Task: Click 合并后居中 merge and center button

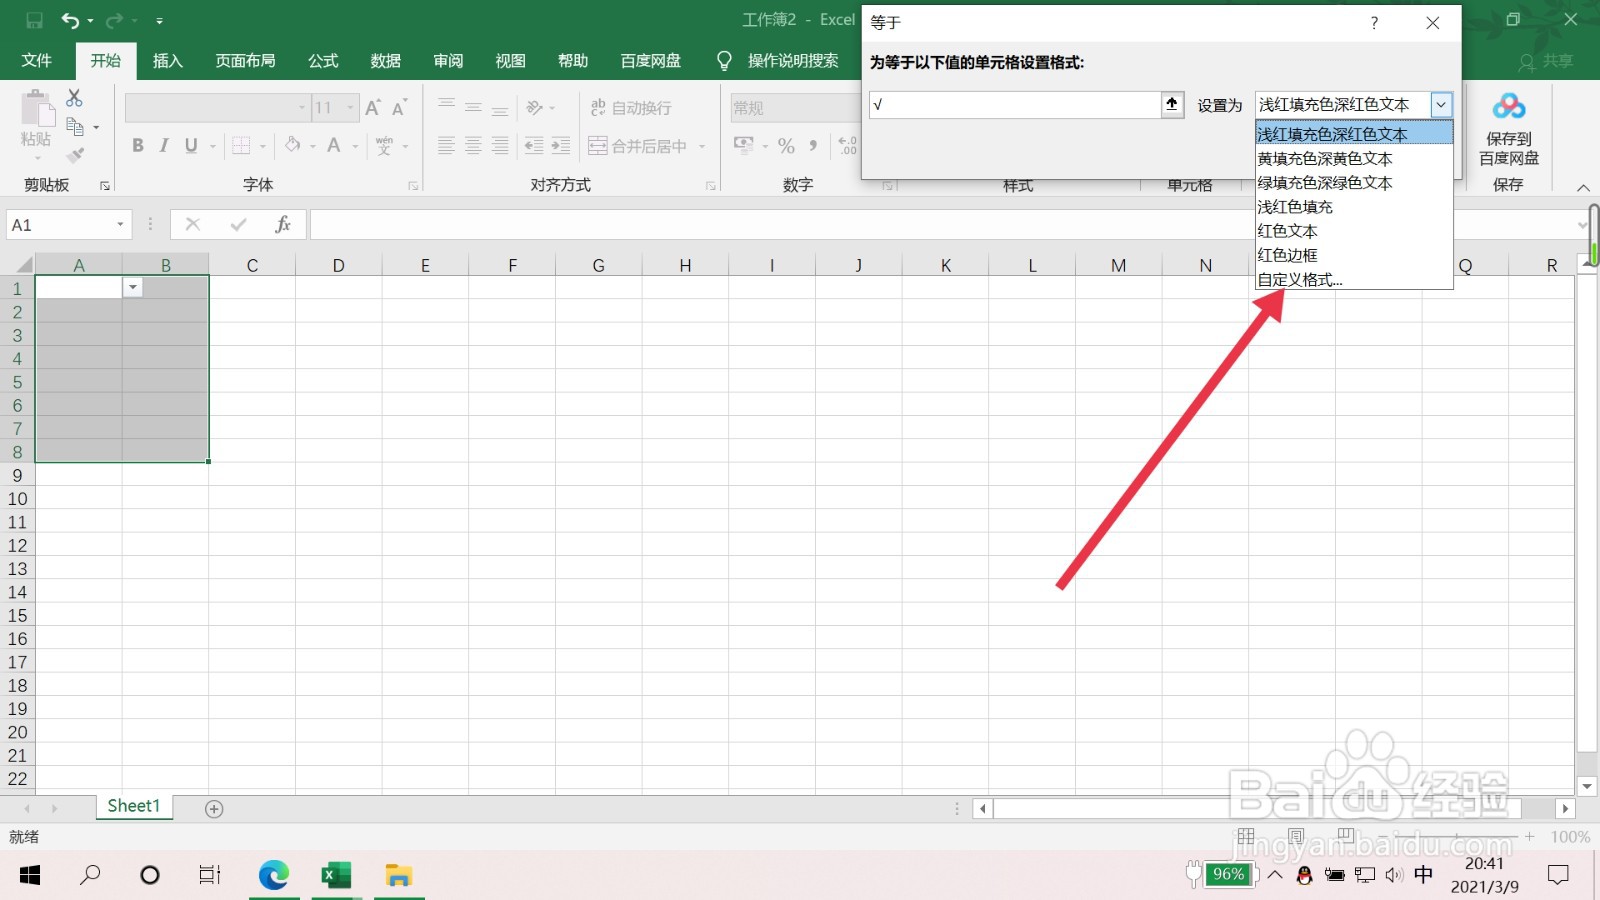Action: coord(638,146)
